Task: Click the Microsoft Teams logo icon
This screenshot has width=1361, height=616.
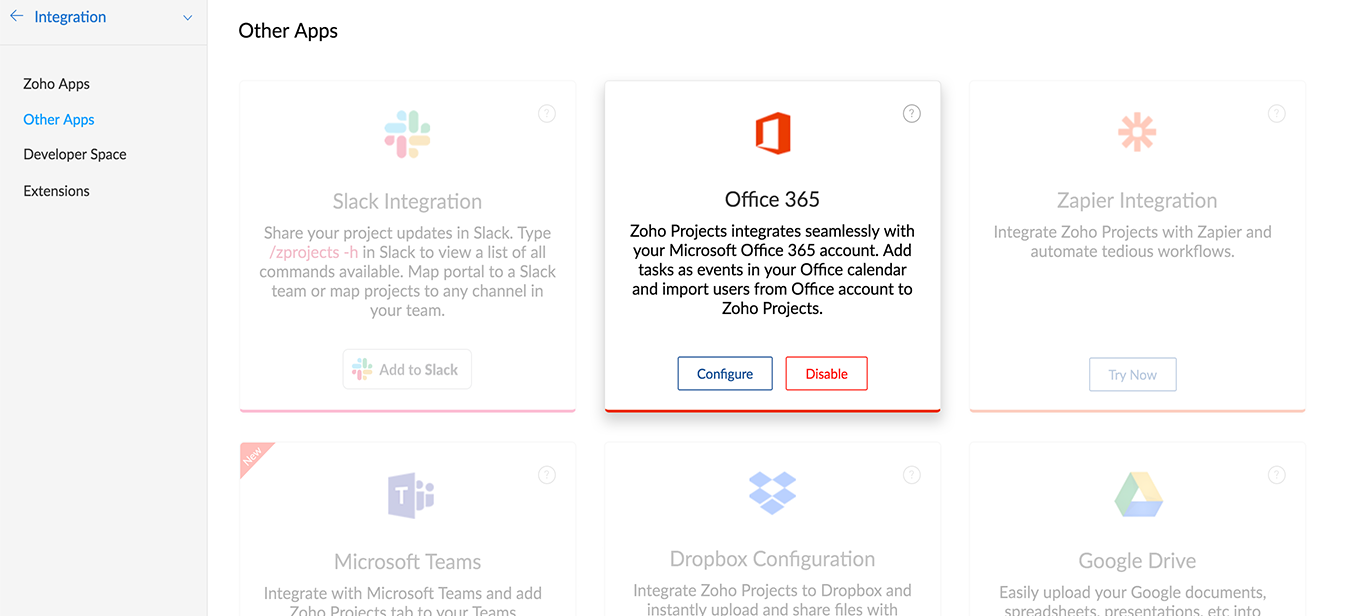Action: 410,495
